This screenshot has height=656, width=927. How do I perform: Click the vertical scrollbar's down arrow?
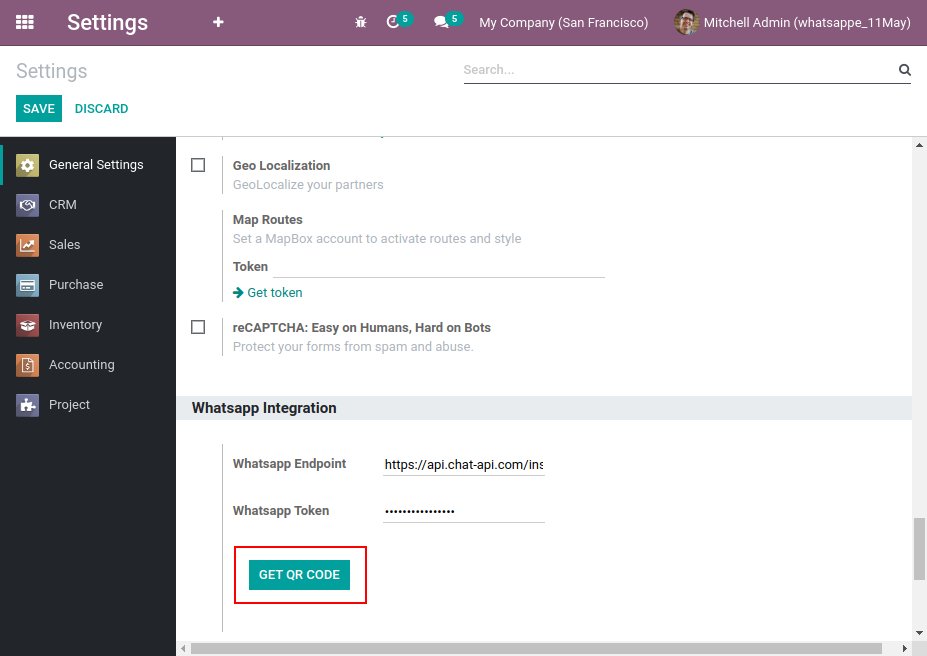click(919, 633)
